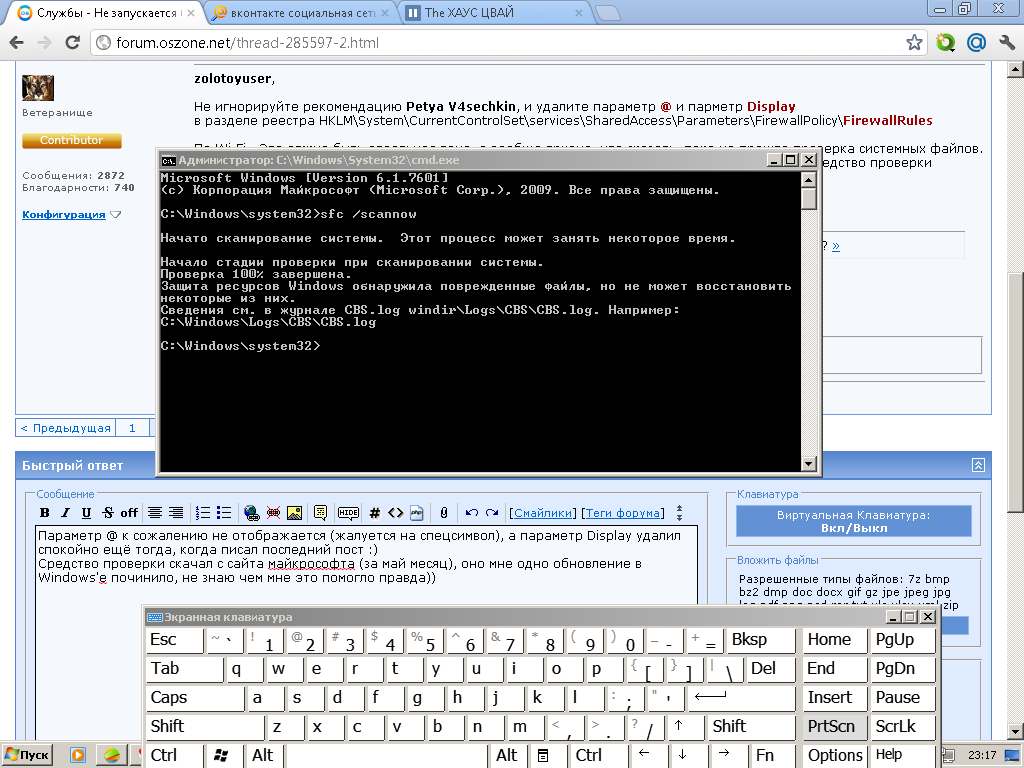
Task: Toggle the left Ctrl key on the on-screen keyboard
Action: tap(175, 756)
